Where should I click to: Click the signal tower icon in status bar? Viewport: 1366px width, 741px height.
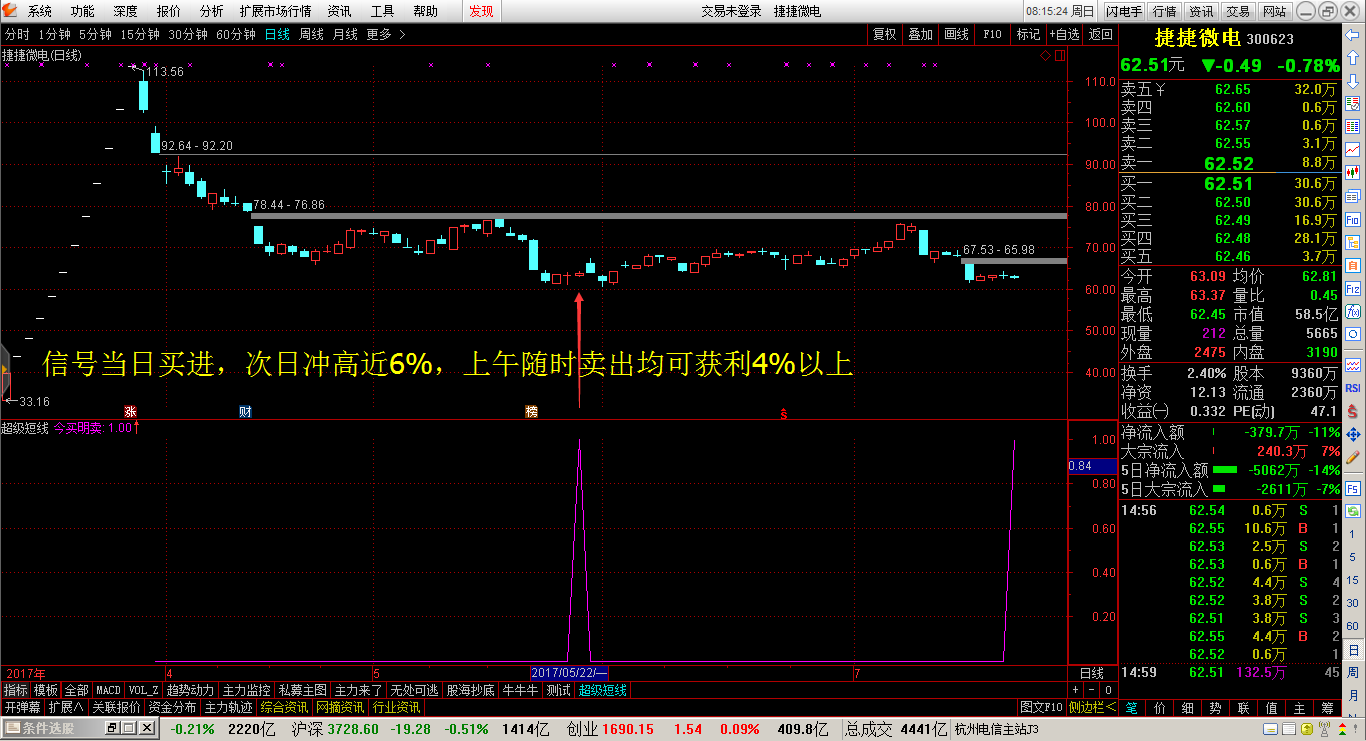[x=1324, y=728]
